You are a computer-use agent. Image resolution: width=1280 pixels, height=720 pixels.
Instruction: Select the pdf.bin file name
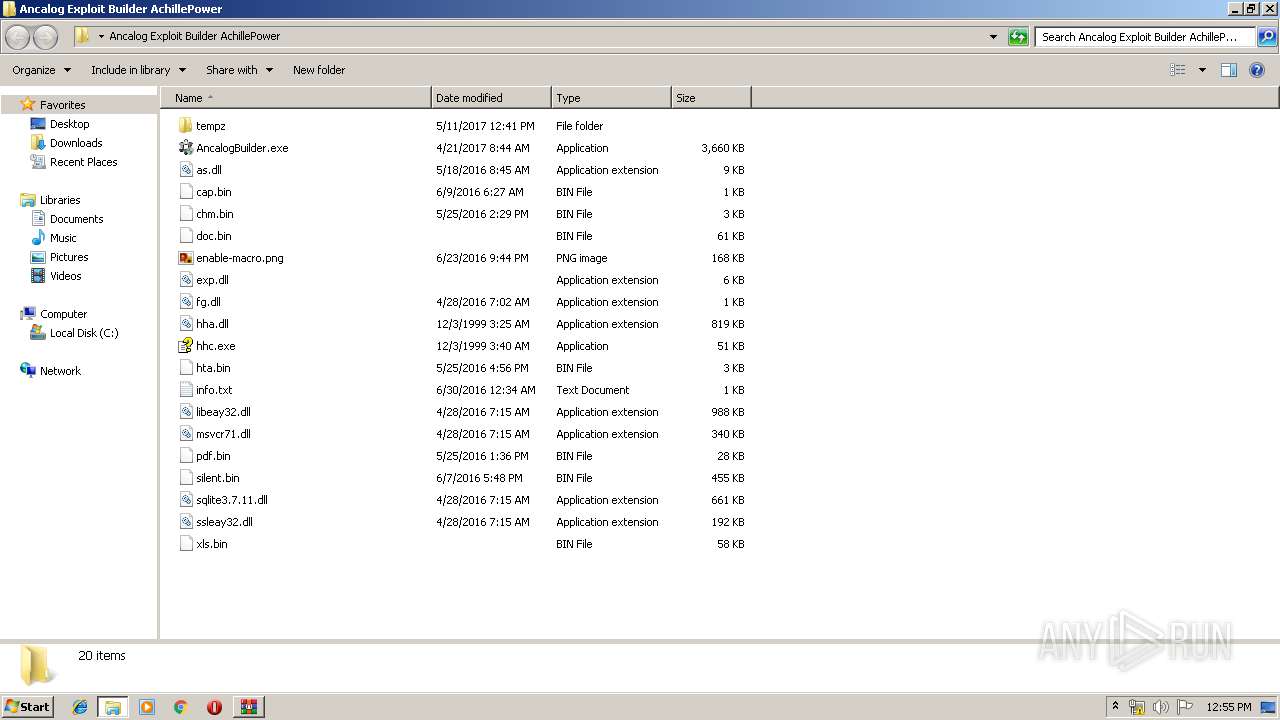click(213, 456)
